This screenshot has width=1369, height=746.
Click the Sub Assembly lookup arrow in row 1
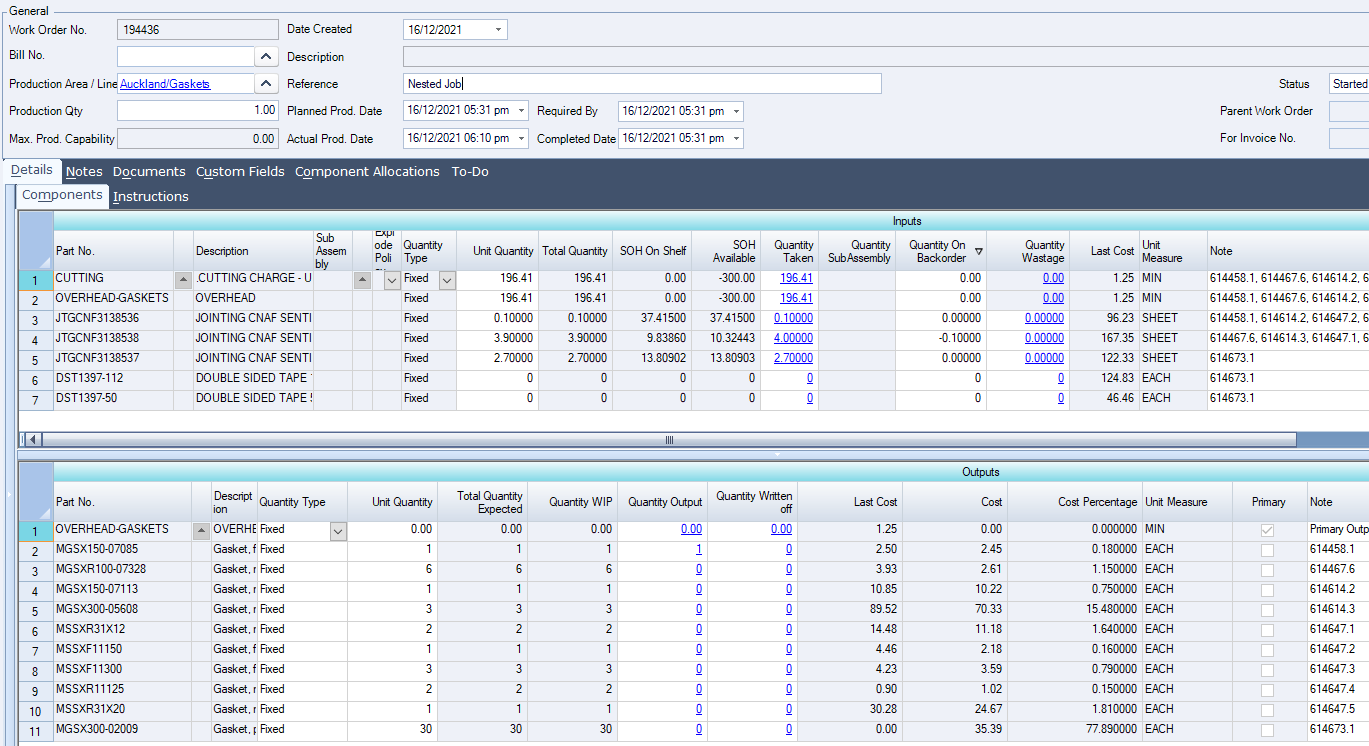[x=361, y=280]
